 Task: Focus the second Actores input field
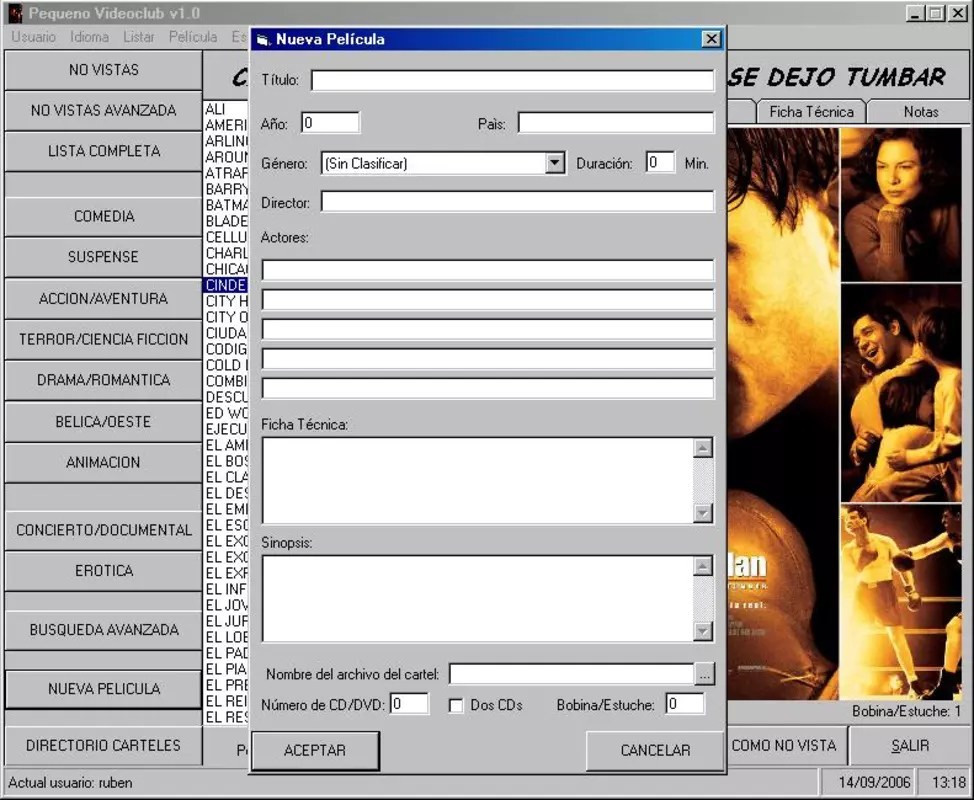pyautogui.click(x=488, y=300)
